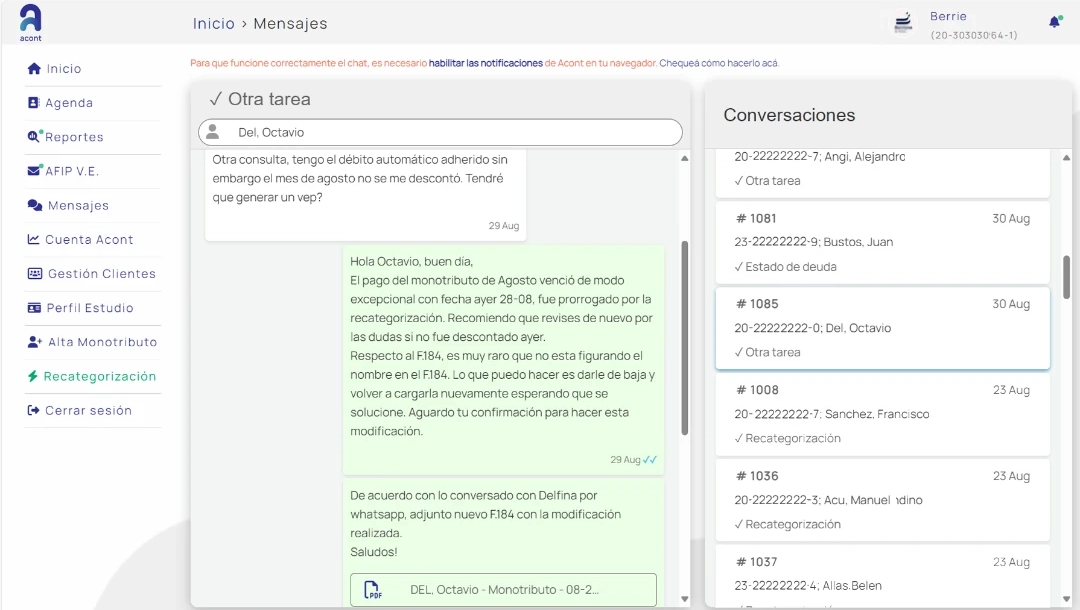Screen dimensions: 1080x610
Task: Click the habilitar las notificaciones link
Action: [485, 63]
